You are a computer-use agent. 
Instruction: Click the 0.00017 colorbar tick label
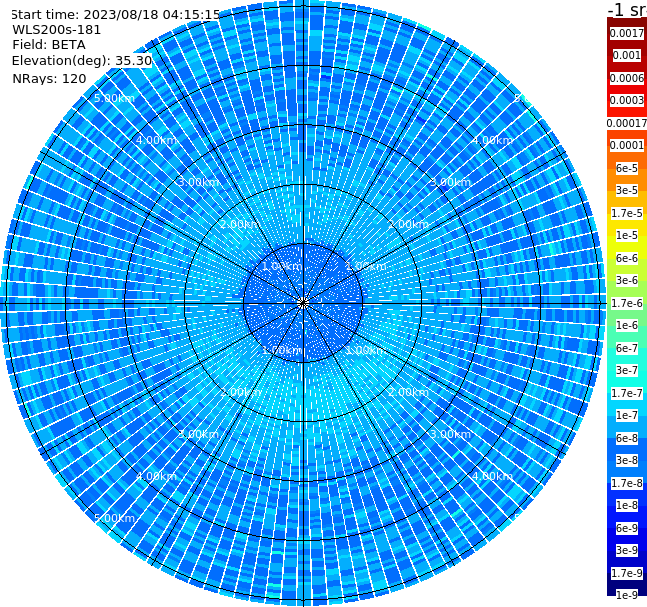[x=627, y=123]
